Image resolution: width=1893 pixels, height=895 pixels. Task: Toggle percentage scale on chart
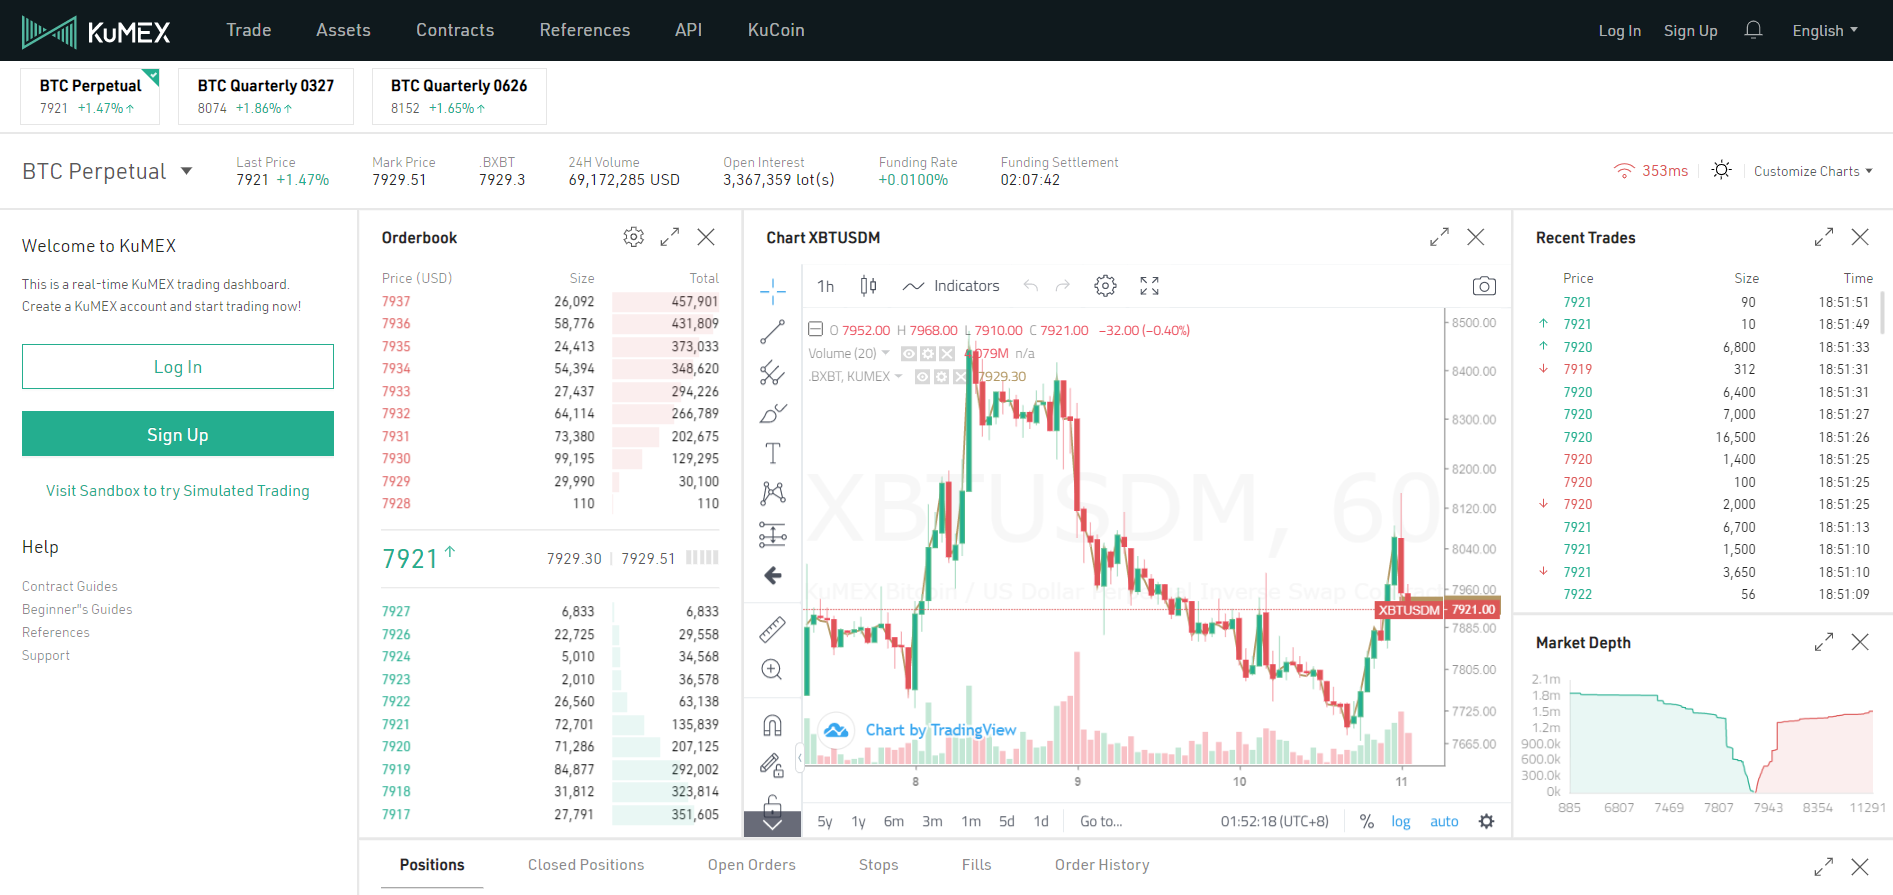click(1366, 821)
